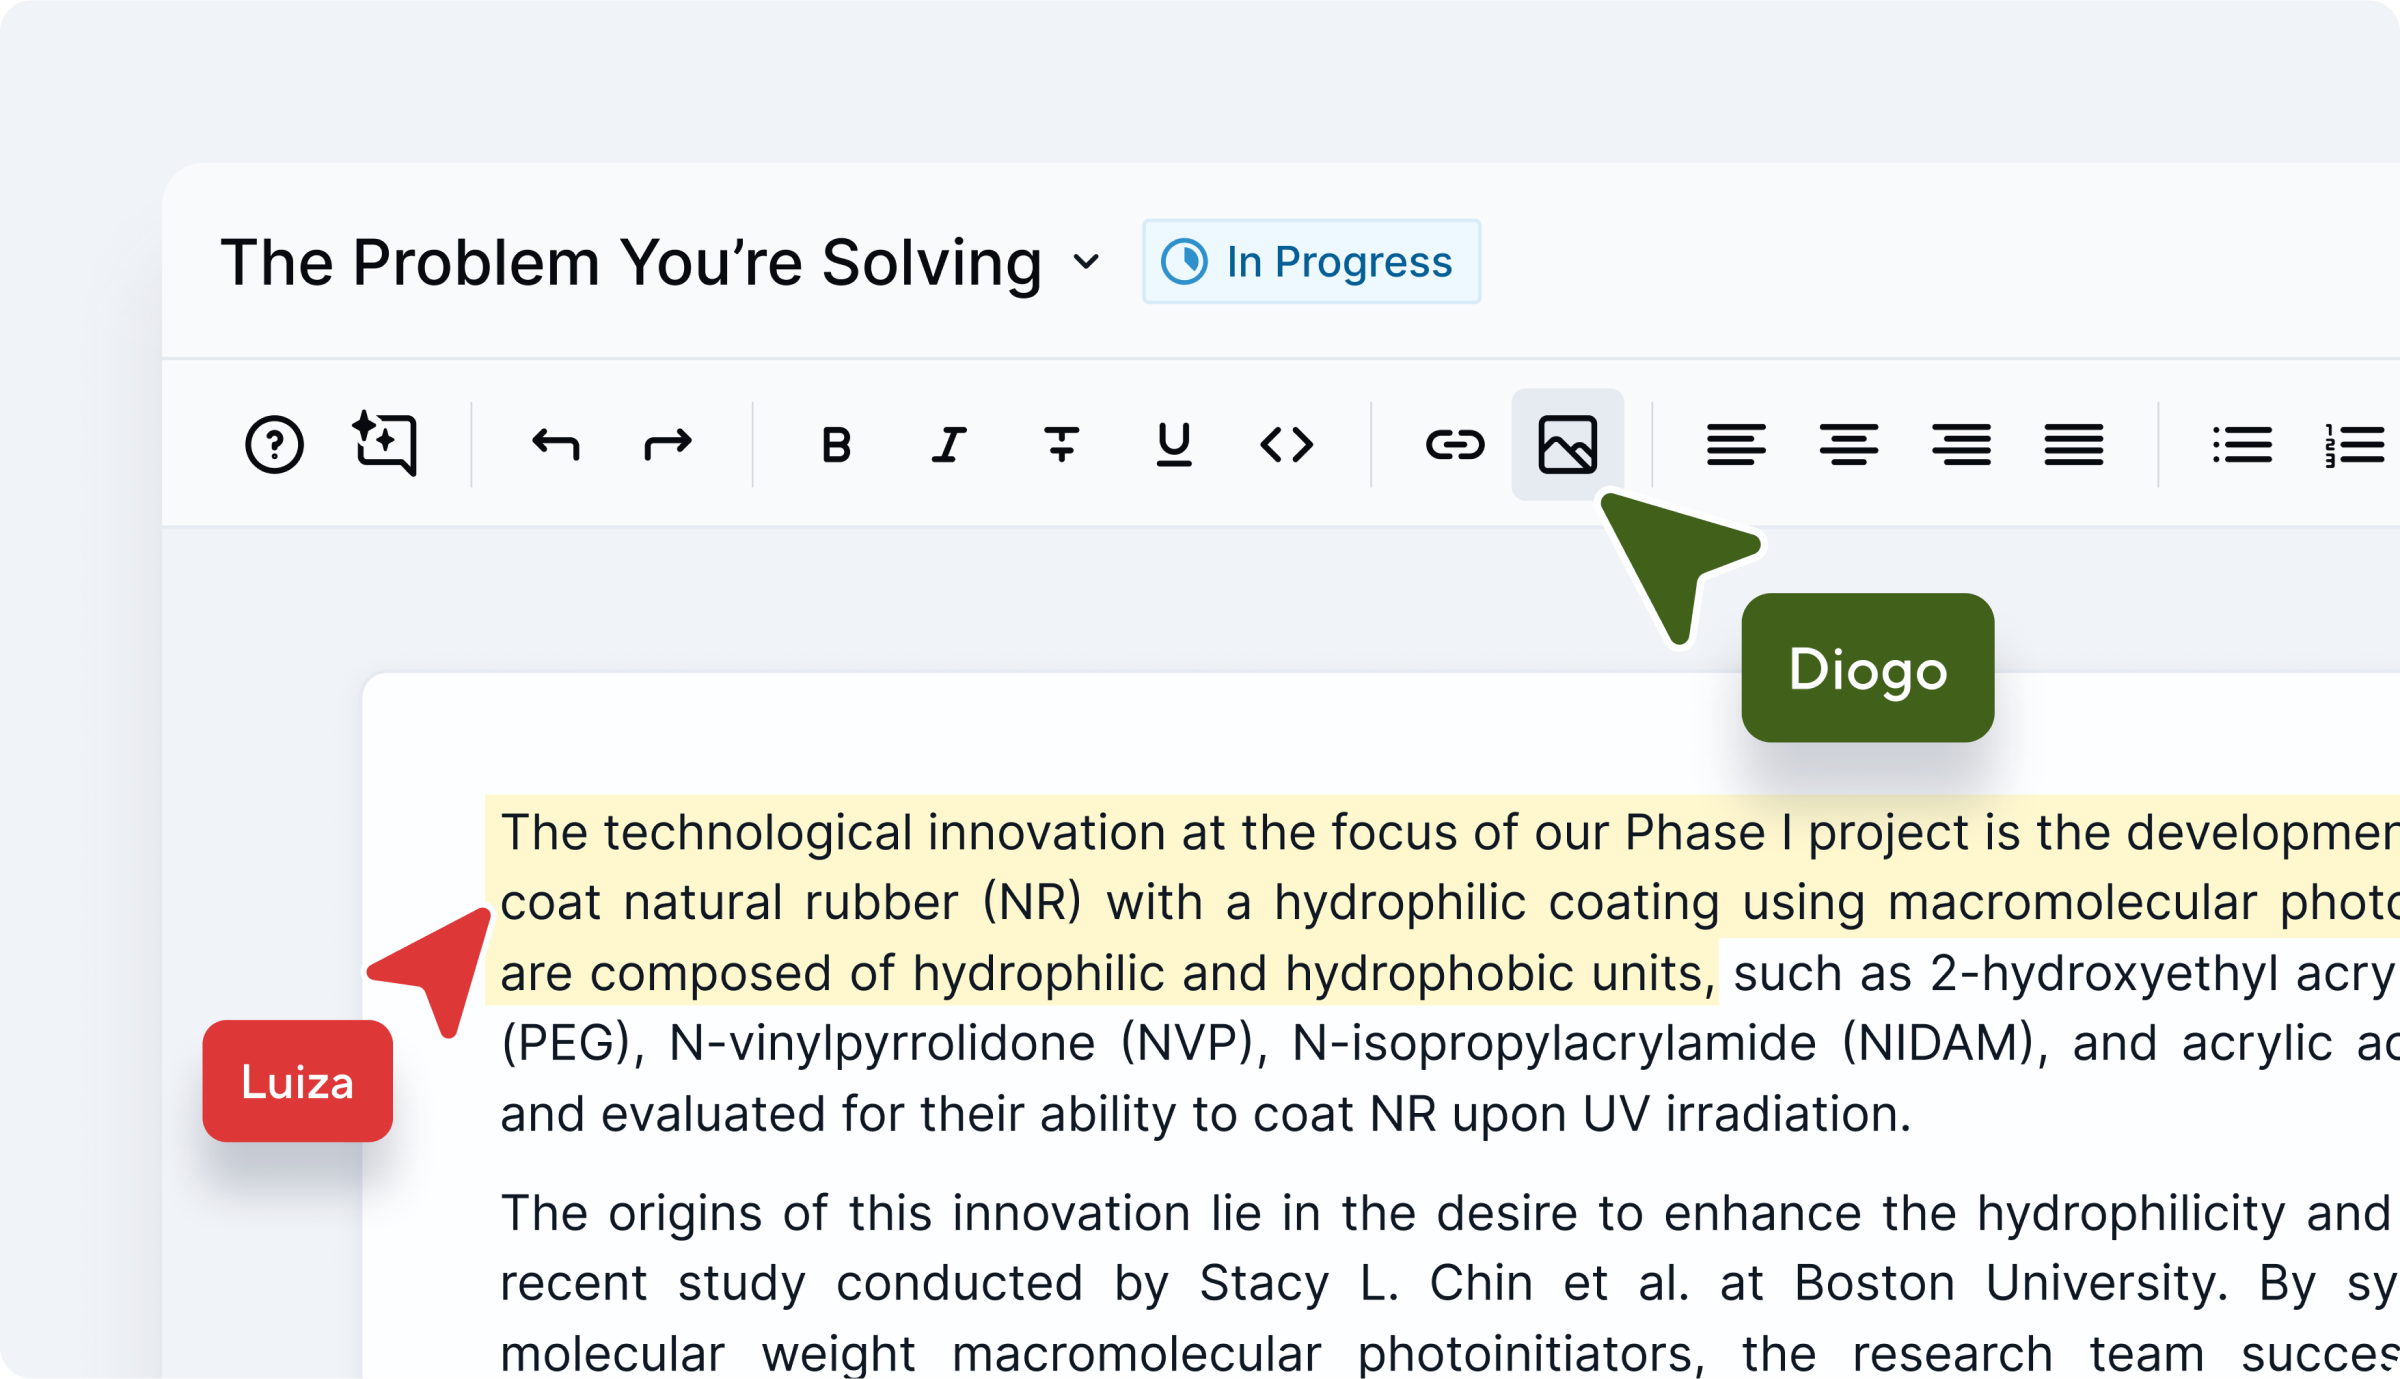Redo the last undone edit

tap(668, 444)
